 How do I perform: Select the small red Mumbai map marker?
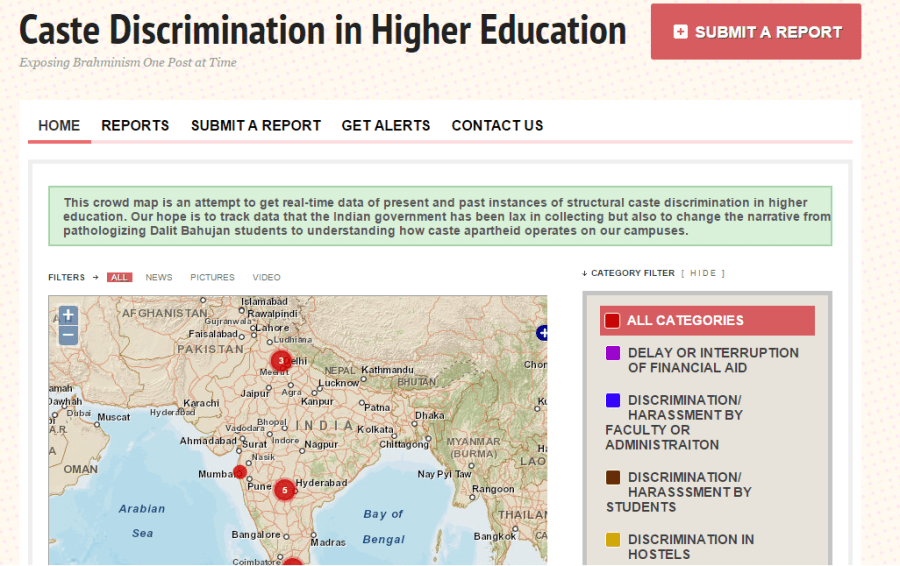point(240,472)
